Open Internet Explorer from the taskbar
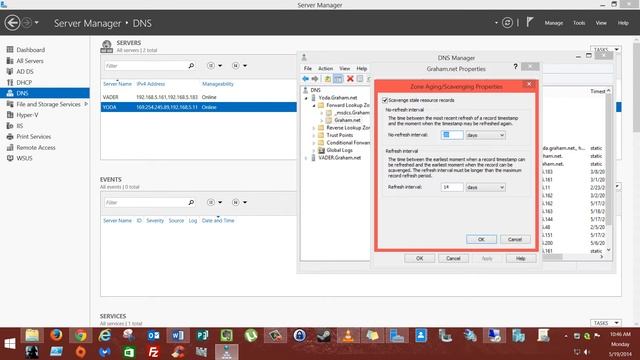Image resolution: width=640 pixels, height=360 pixels. (x=105, y=335)
